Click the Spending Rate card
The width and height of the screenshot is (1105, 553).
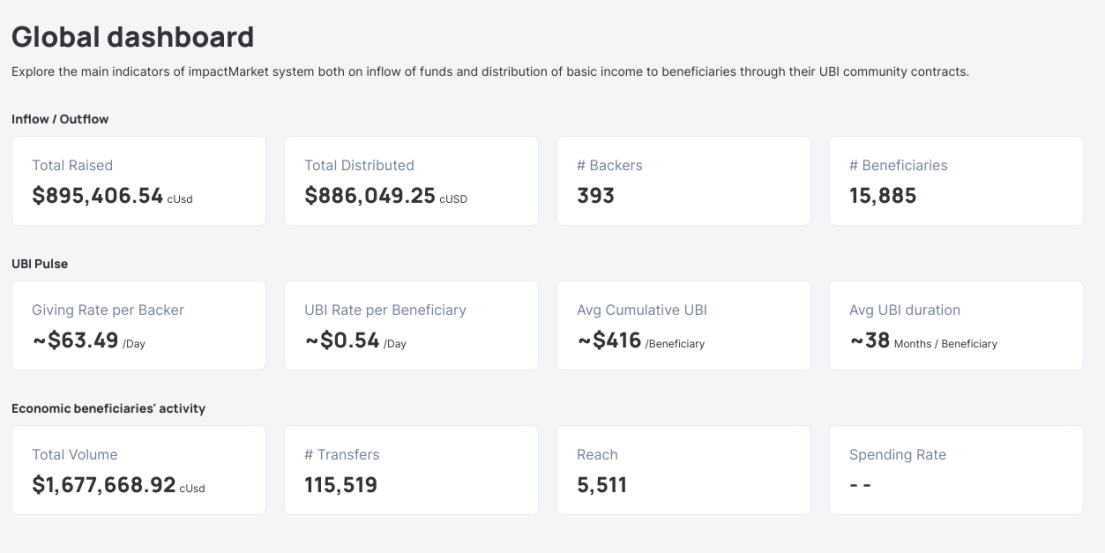955,470
